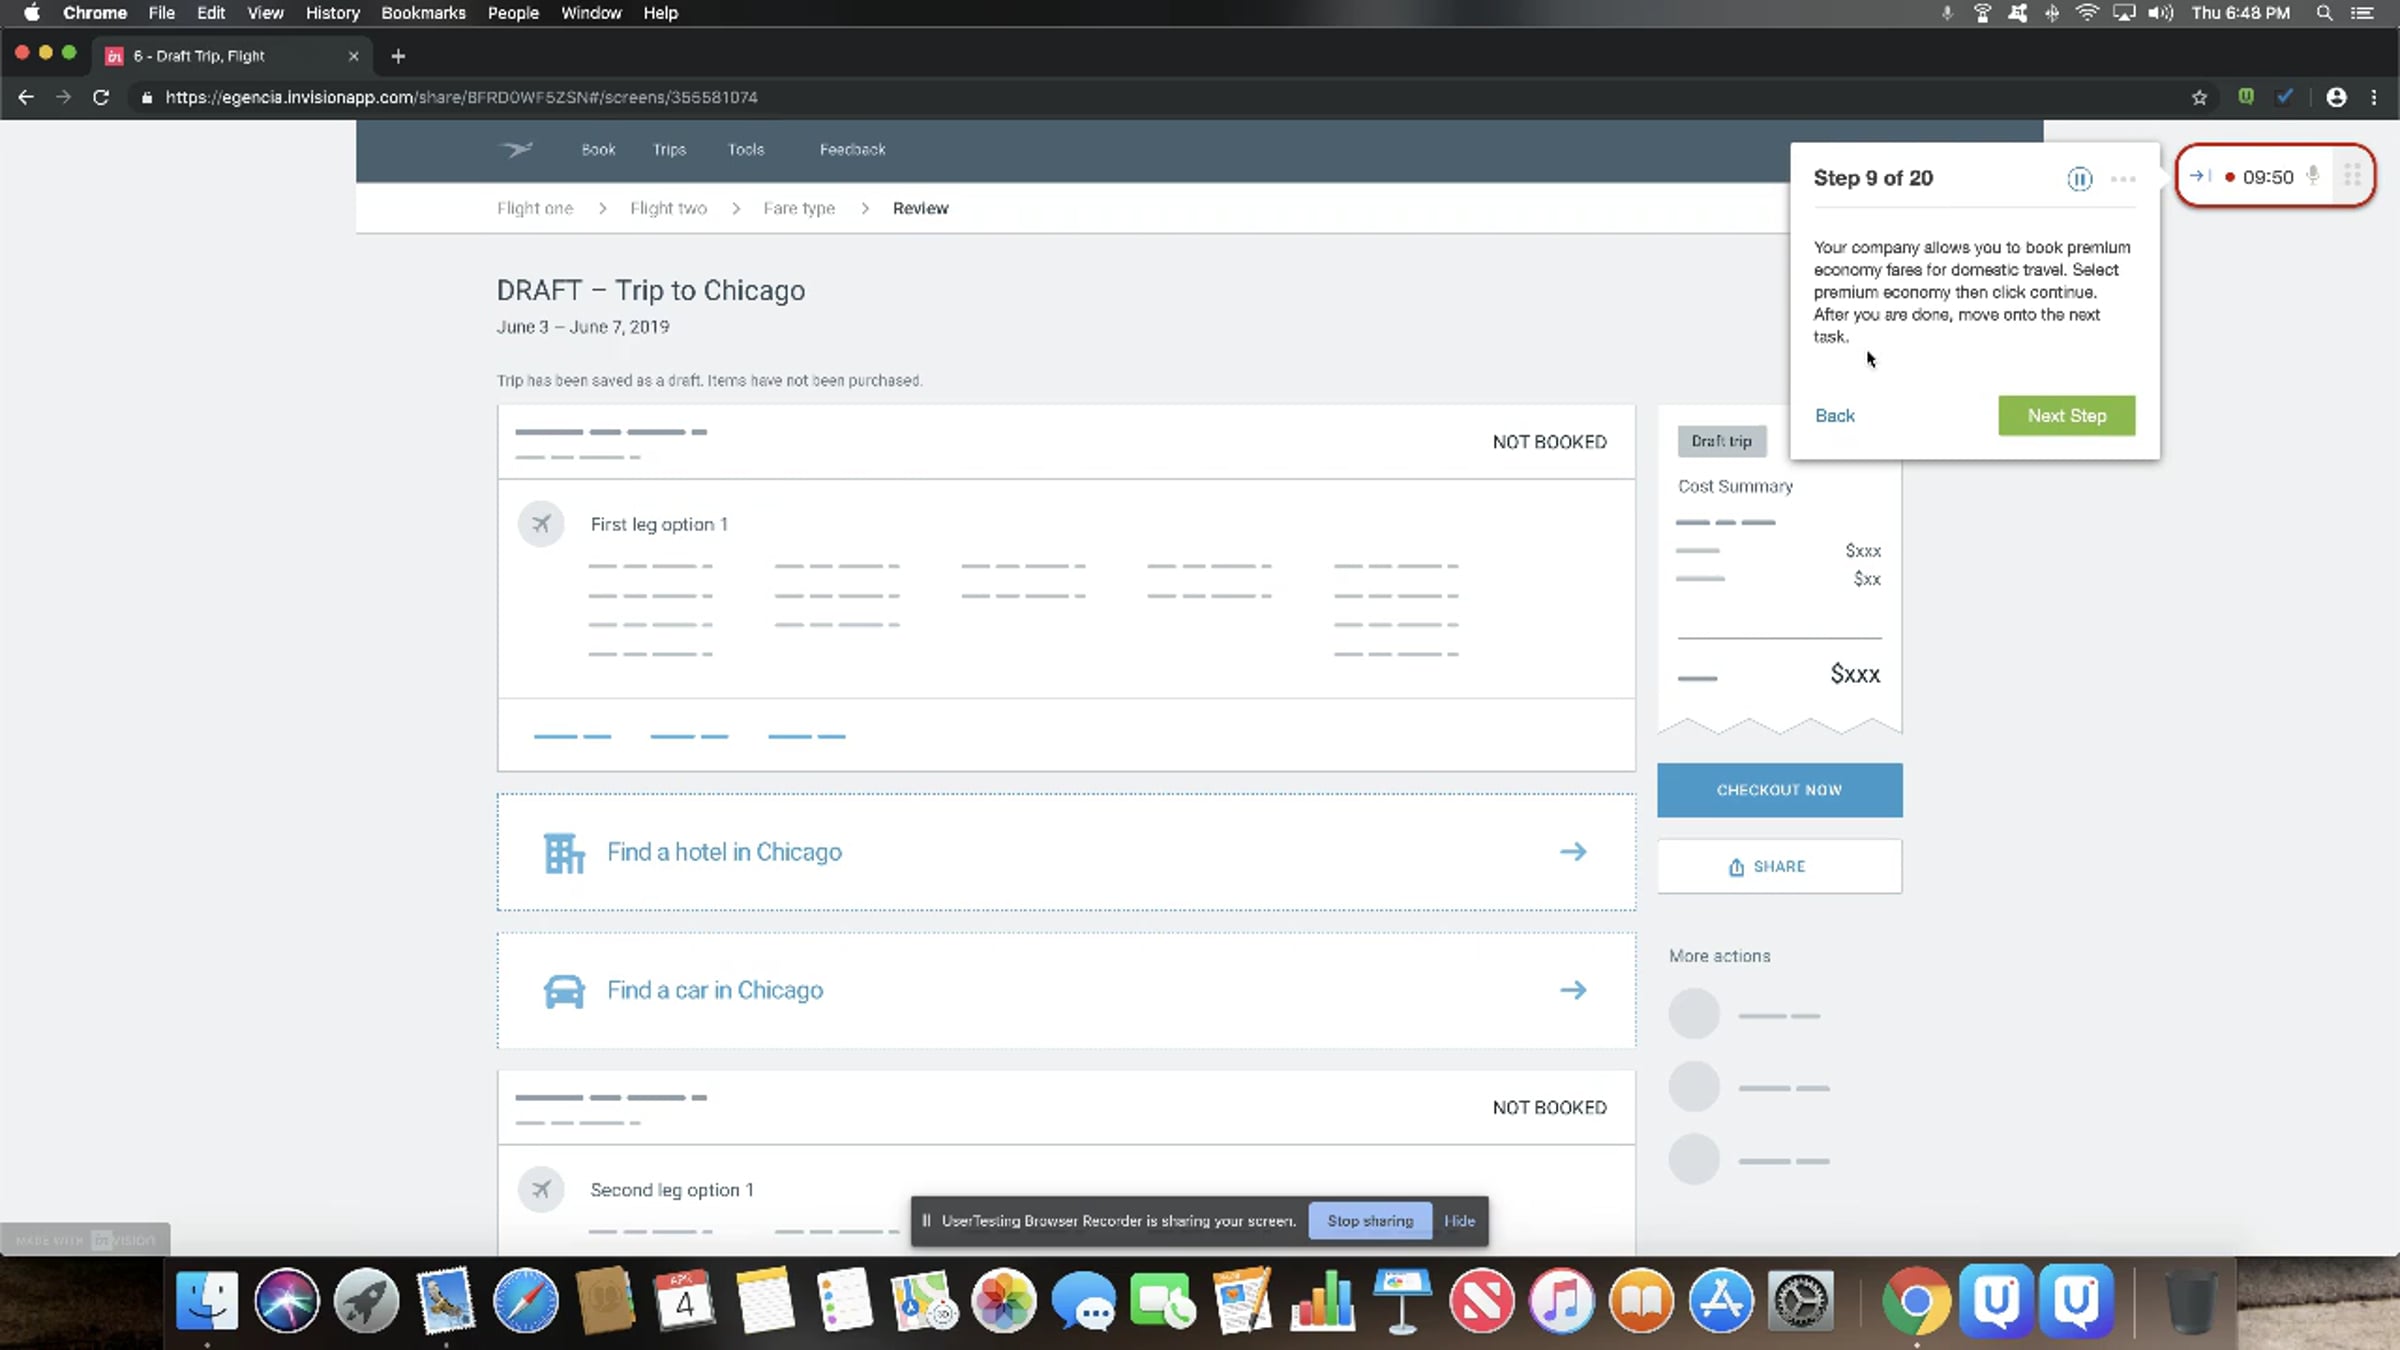Collapse the recorder widget arrow

[x=2199, y=177]
